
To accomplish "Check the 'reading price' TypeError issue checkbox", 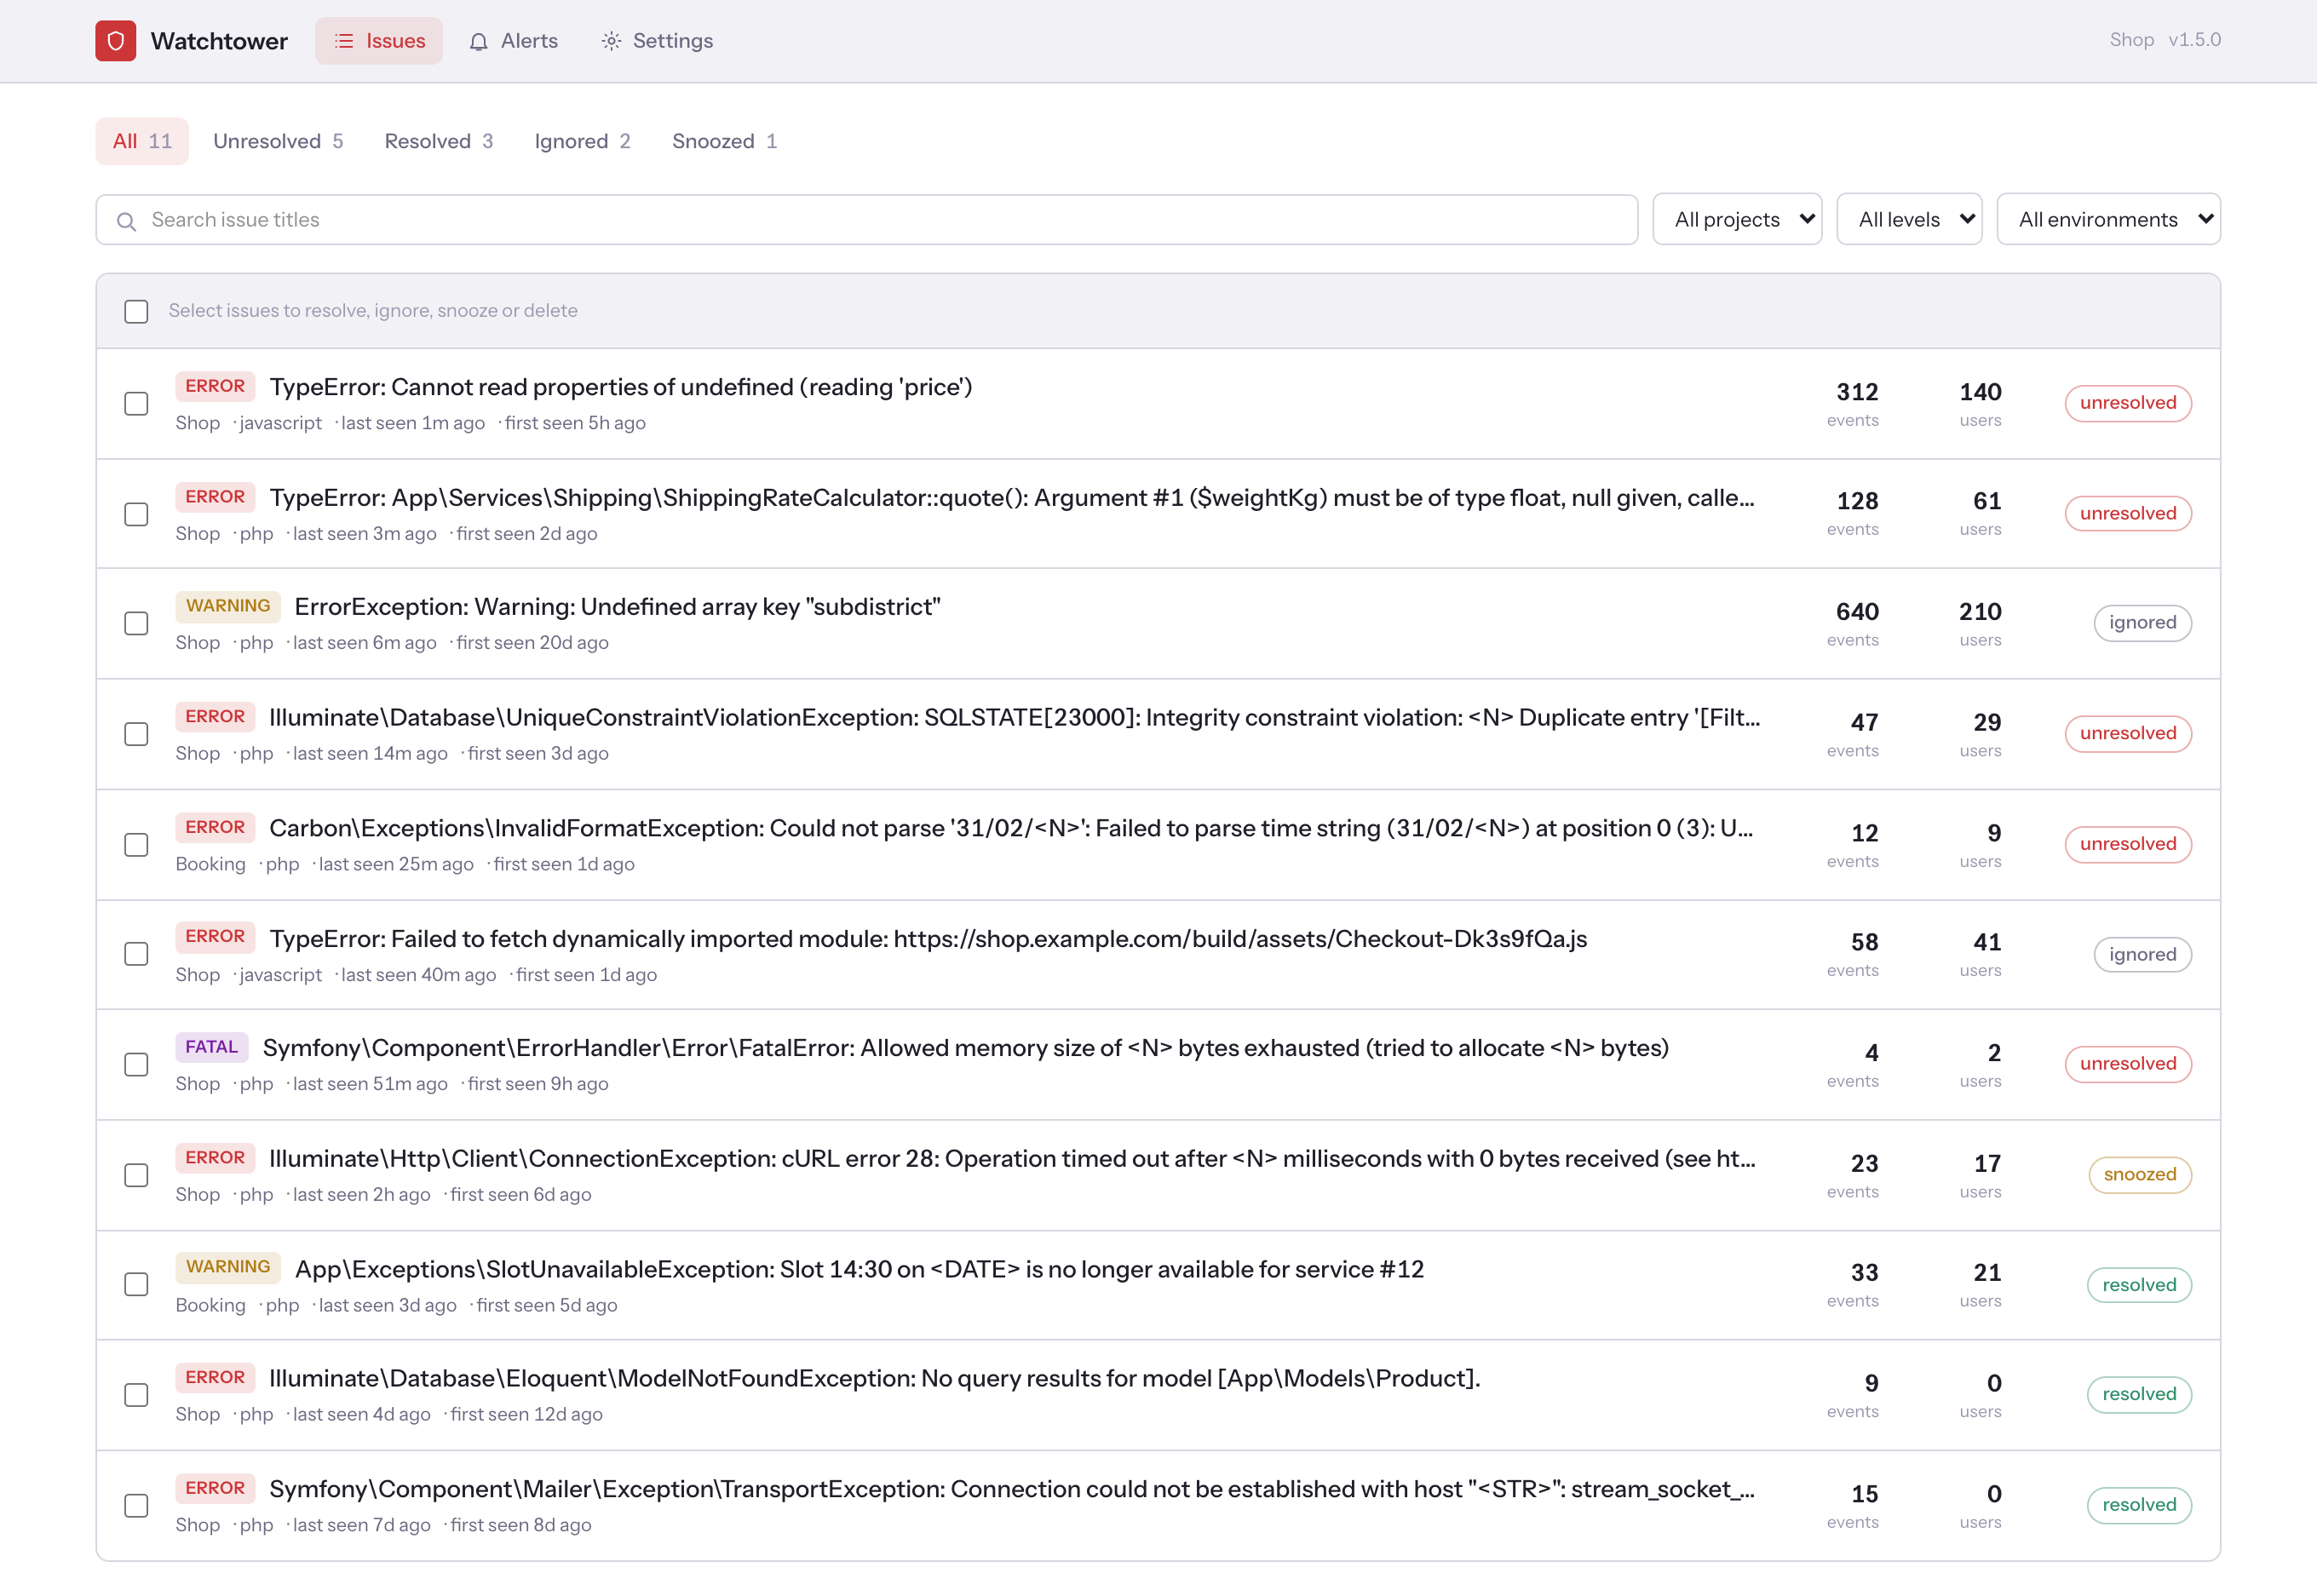I will tap(136, 404).
